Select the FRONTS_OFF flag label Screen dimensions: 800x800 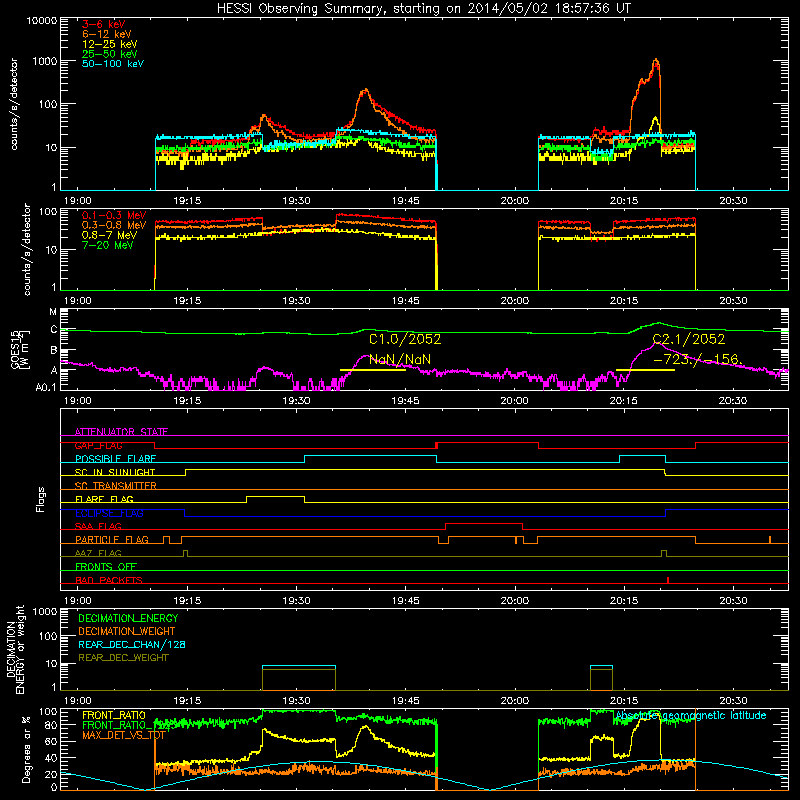[106, 567]
